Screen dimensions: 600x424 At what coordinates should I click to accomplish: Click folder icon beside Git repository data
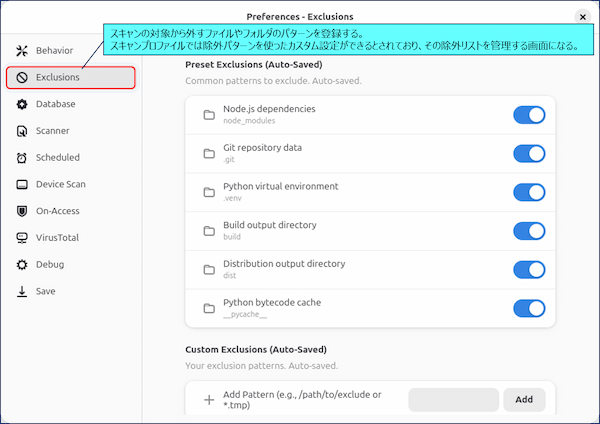tap(209, 153)
